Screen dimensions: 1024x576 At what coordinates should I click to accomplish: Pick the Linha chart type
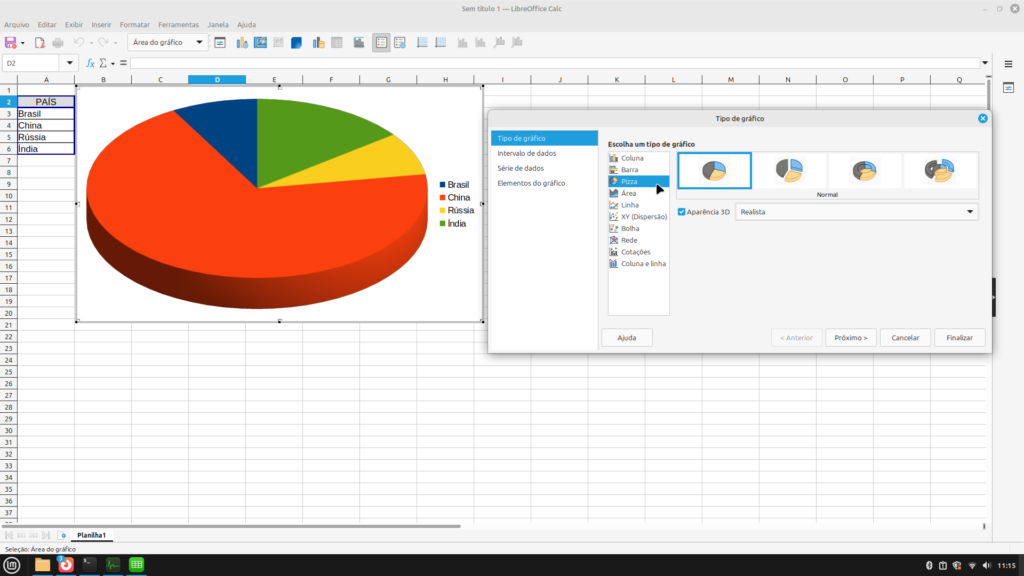(x=629, y=205)
